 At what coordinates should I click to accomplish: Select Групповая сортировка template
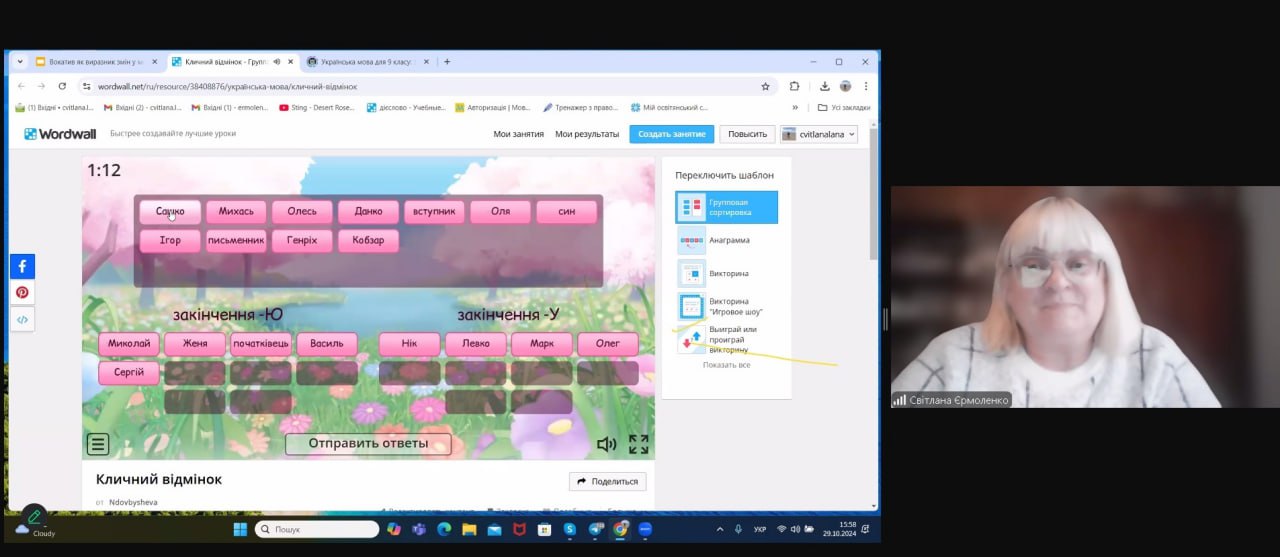726,207
